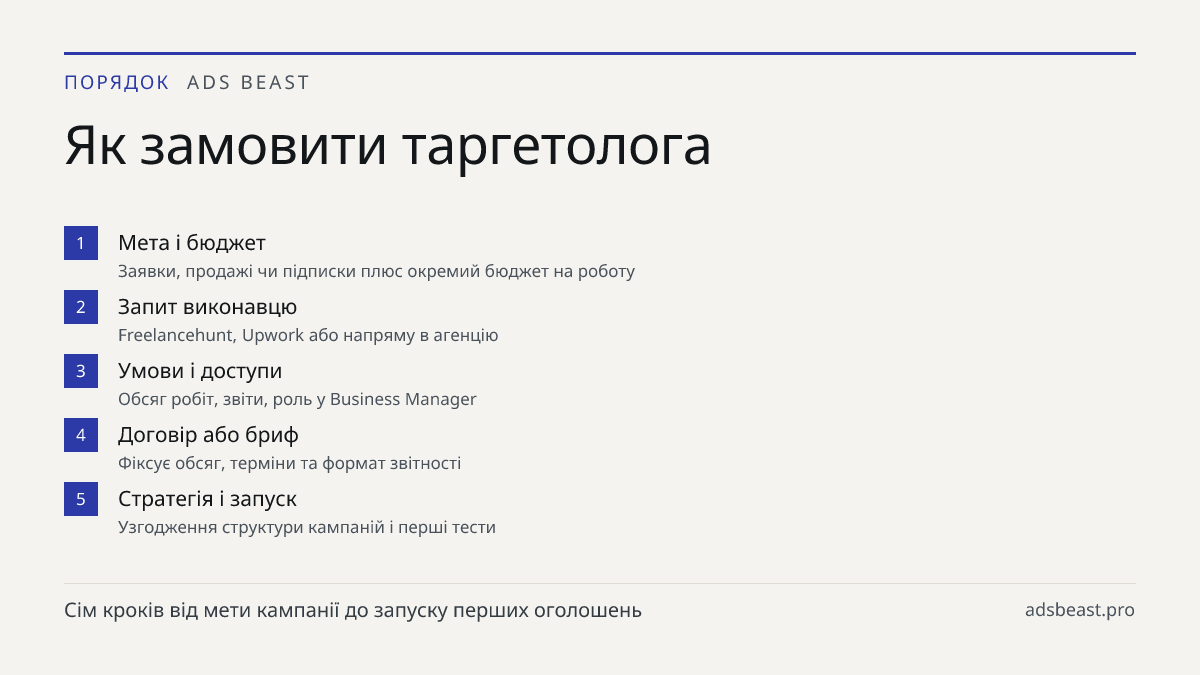The width and height of the screenshot is (1200, 675).
Task: Click the step number 2 badge
Action: tap(81, 307)
